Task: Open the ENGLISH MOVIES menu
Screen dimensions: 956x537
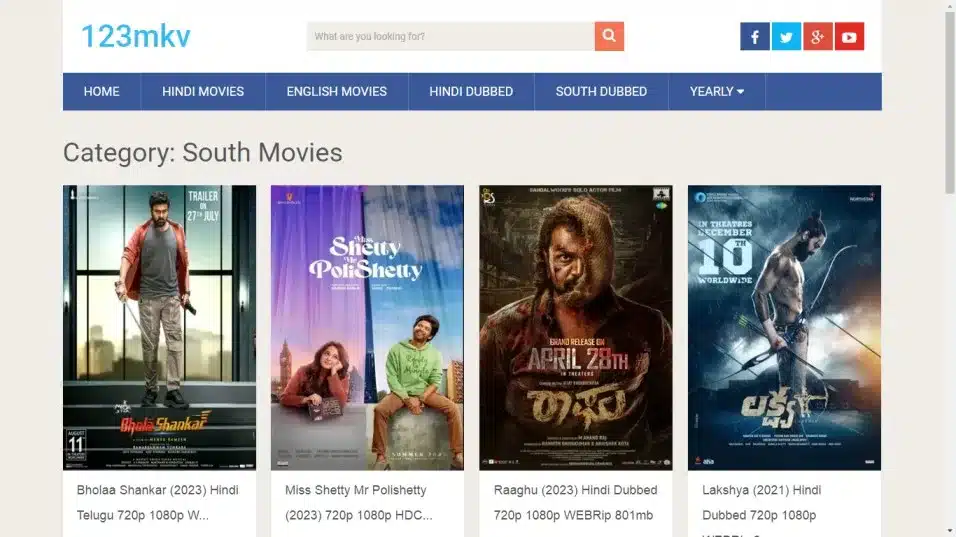Action: tap(337, 91)
